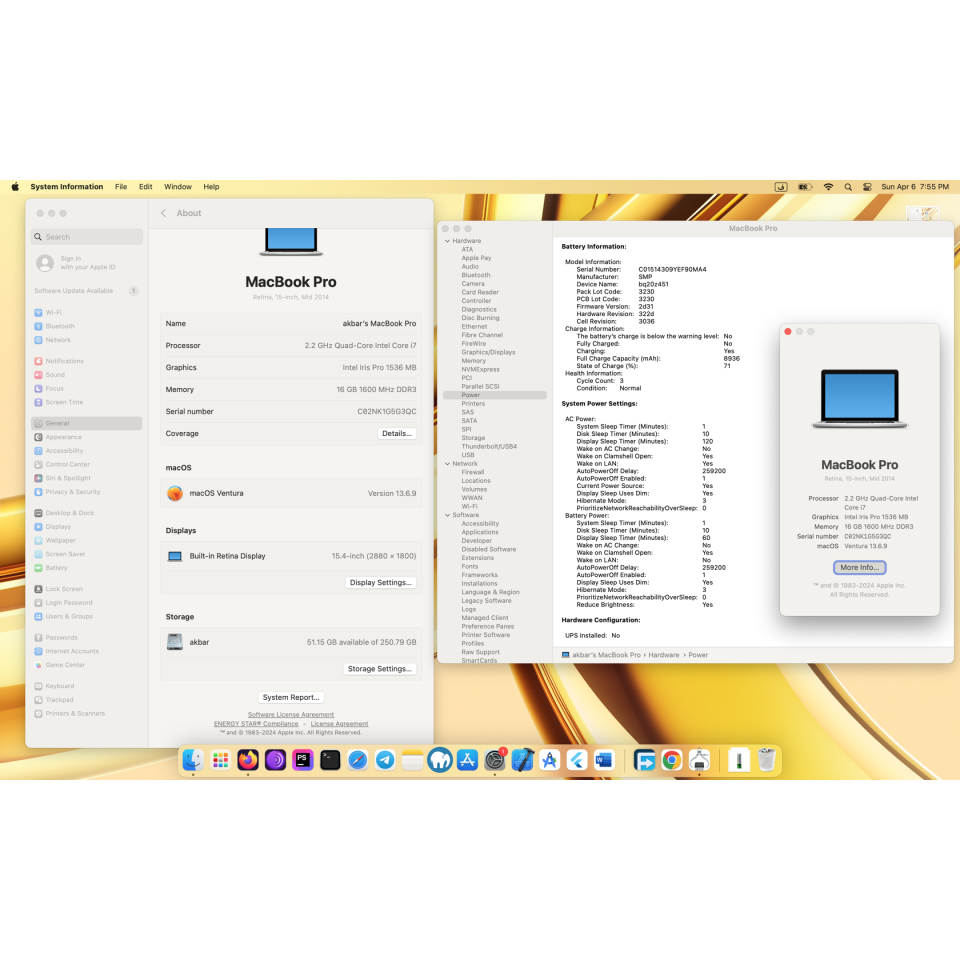The height and width of the screenshot is (960, 960).
Task: Open Finder from the Dock
Action: tap(193, 760)
